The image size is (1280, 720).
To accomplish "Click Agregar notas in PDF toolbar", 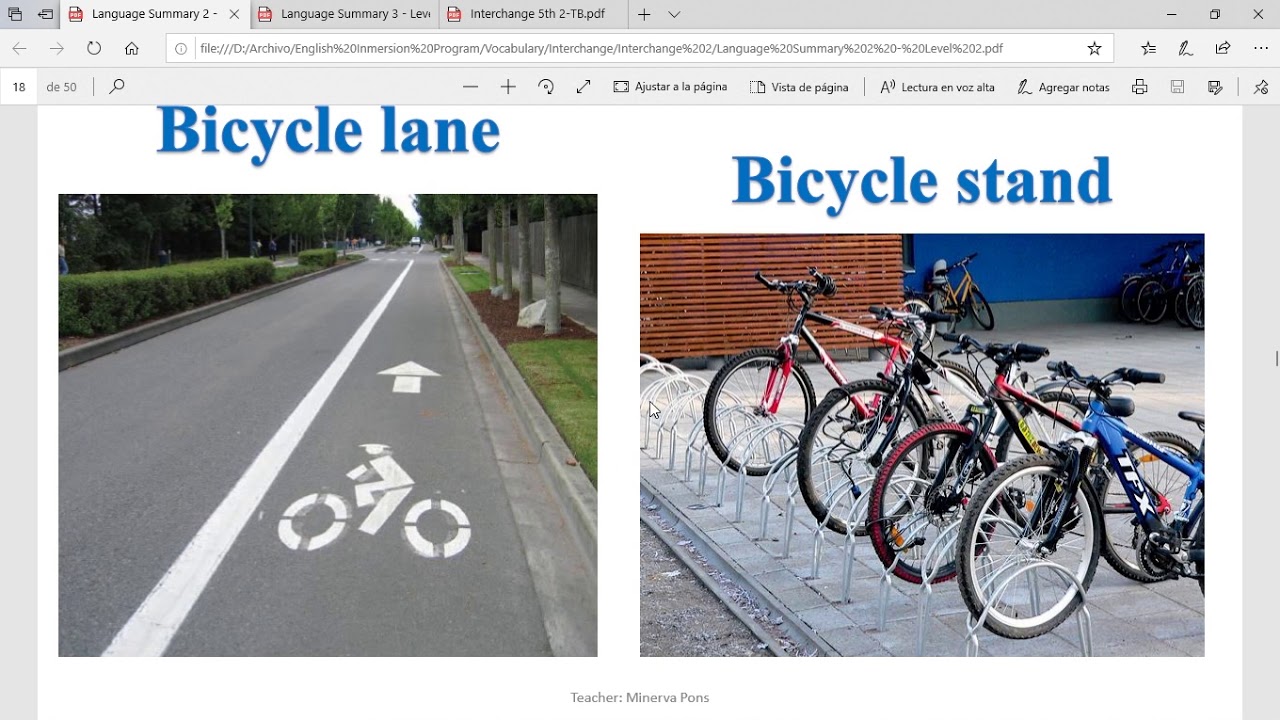I will [x=1063, y=87].
